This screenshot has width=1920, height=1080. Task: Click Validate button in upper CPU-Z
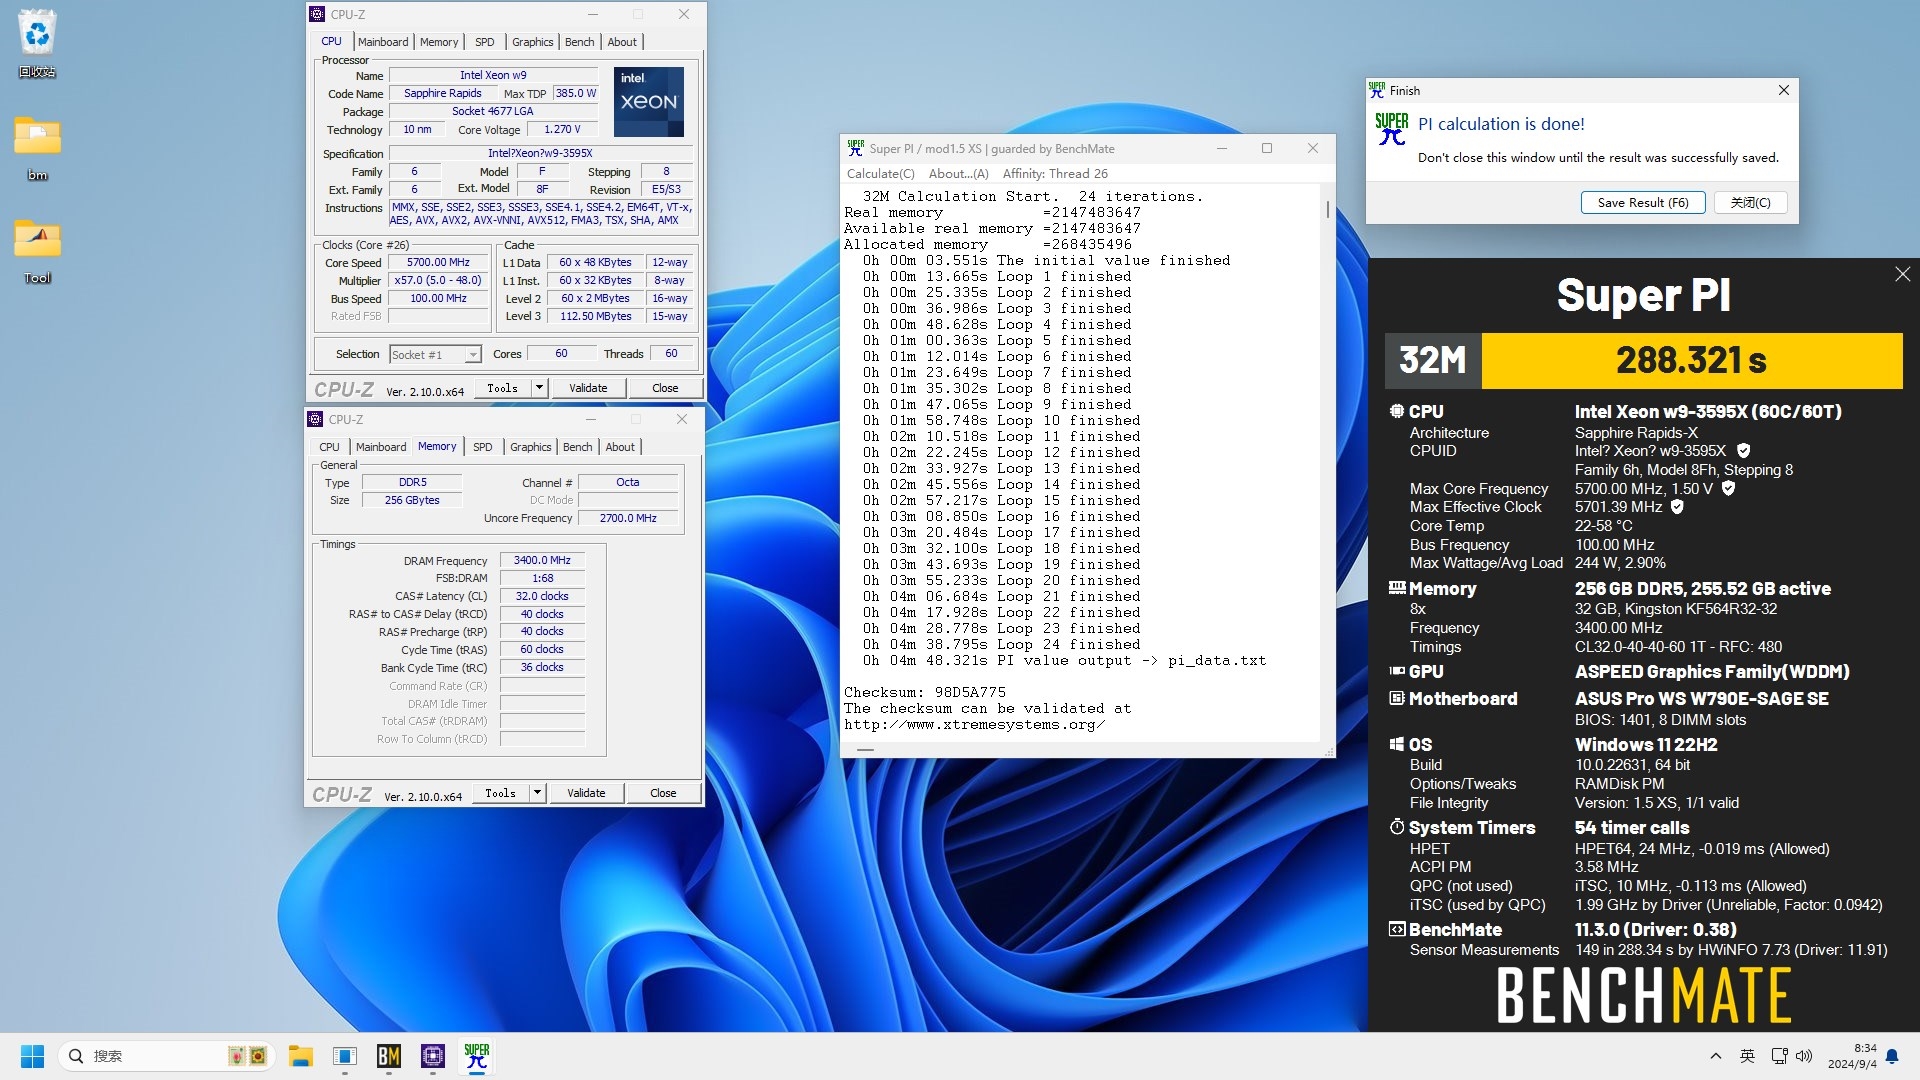588,388
